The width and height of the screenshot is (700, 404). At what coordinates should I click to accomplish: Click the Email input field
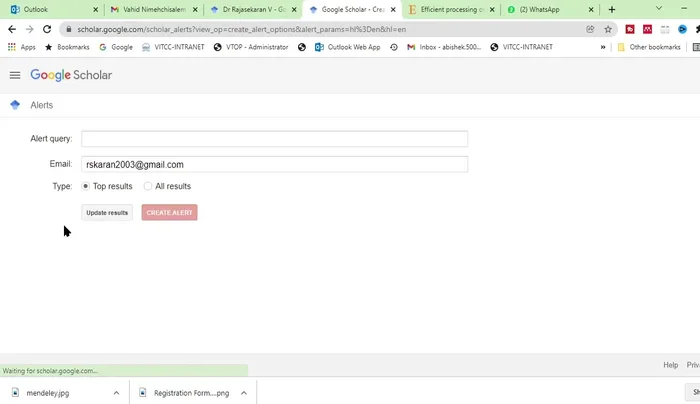274,164
